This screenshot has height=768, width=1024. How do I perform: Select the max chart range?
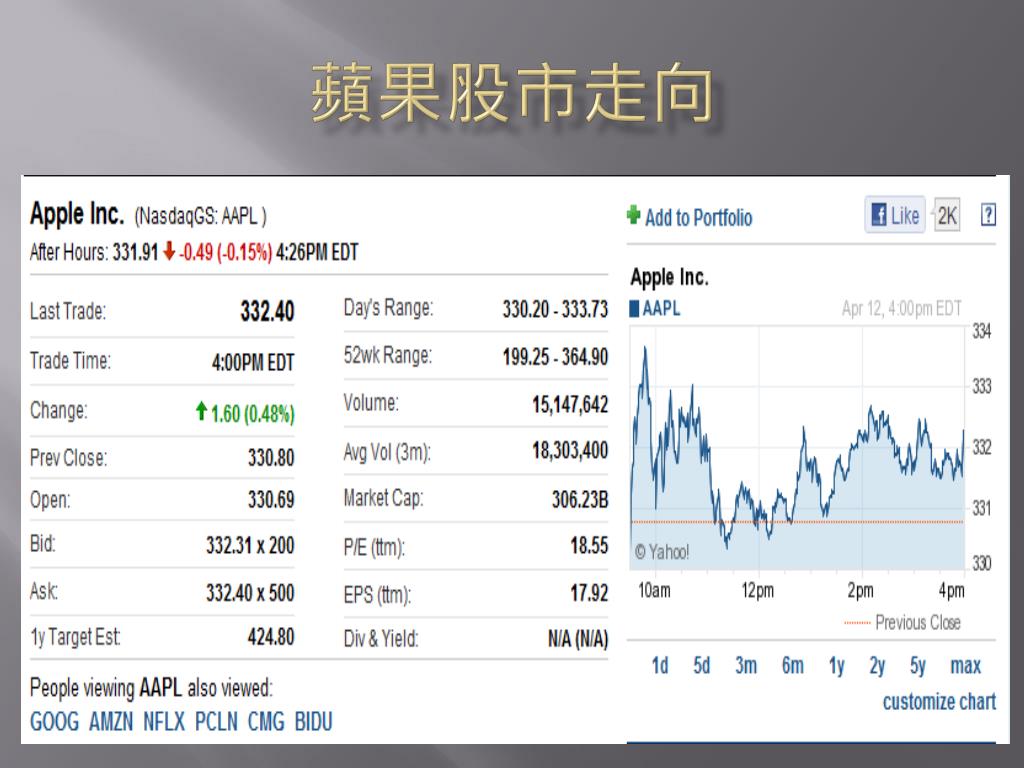pos(965,666)
